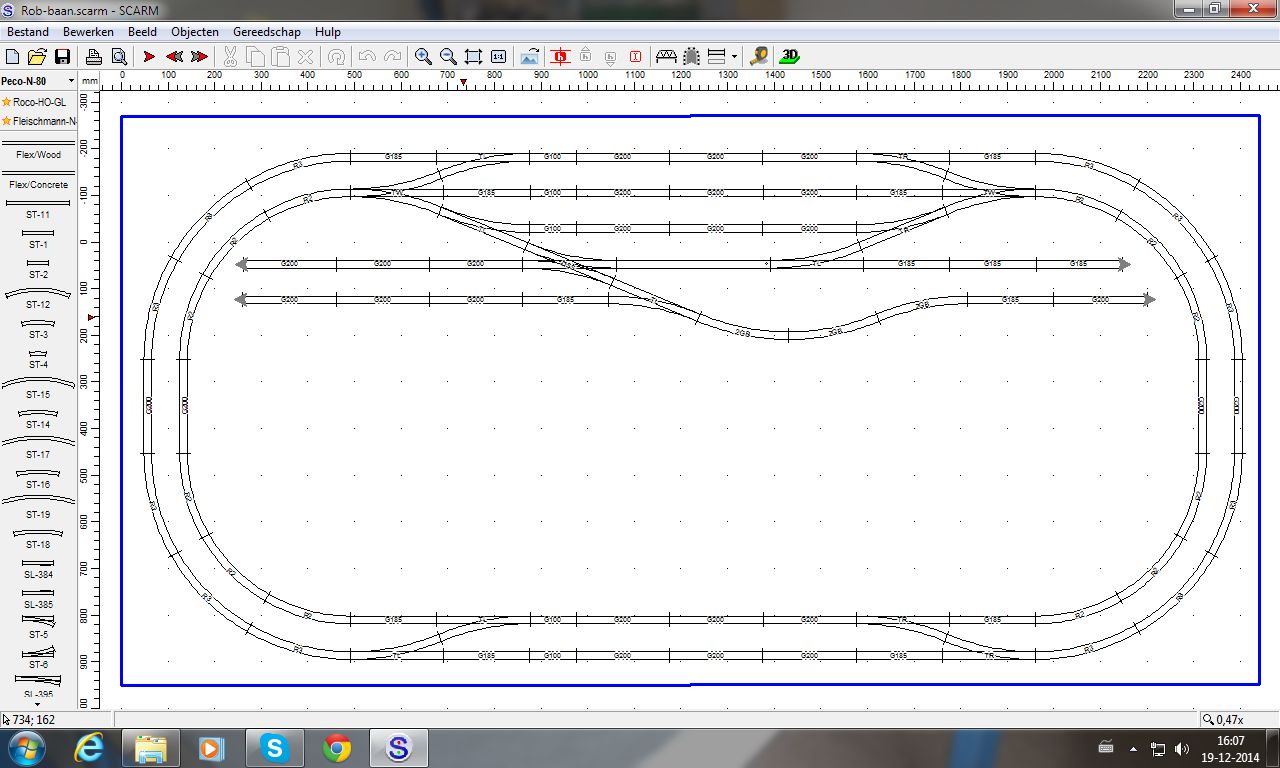Click the mm units ruler corner

[90, 81]
